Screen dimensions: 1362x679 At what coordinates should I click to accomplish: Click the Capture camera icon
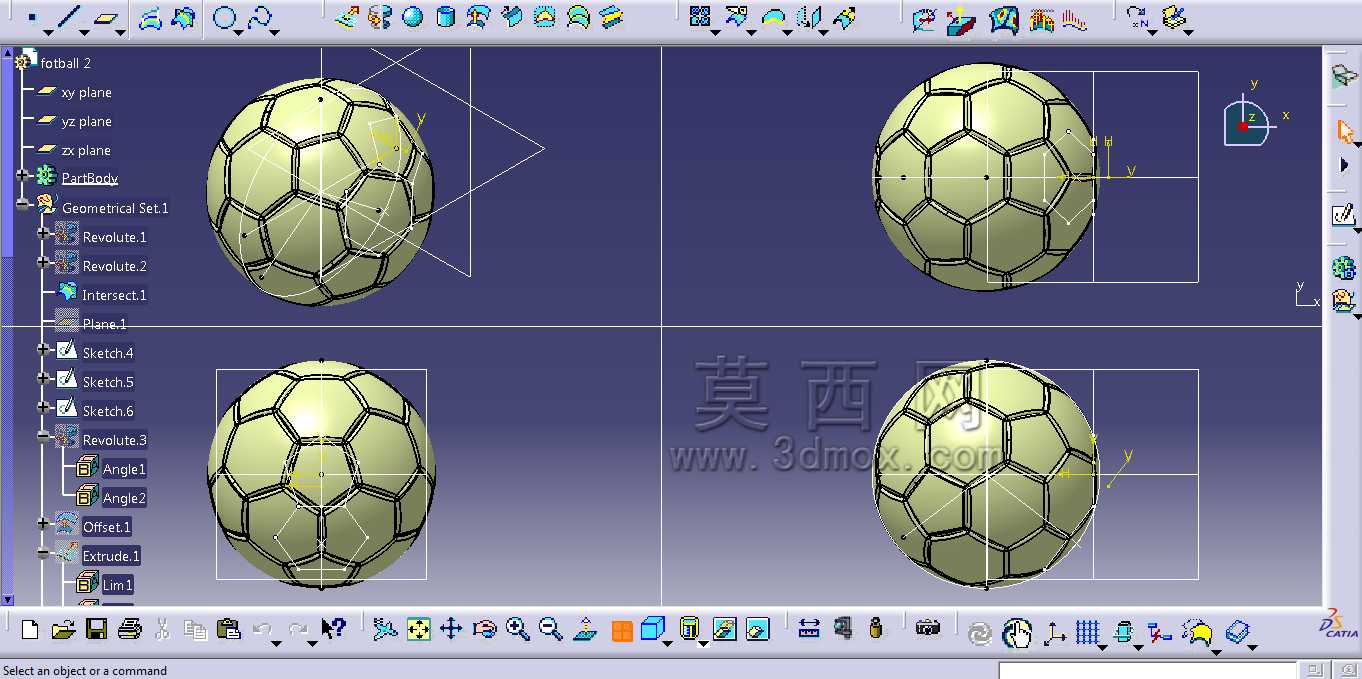[928, 629]
